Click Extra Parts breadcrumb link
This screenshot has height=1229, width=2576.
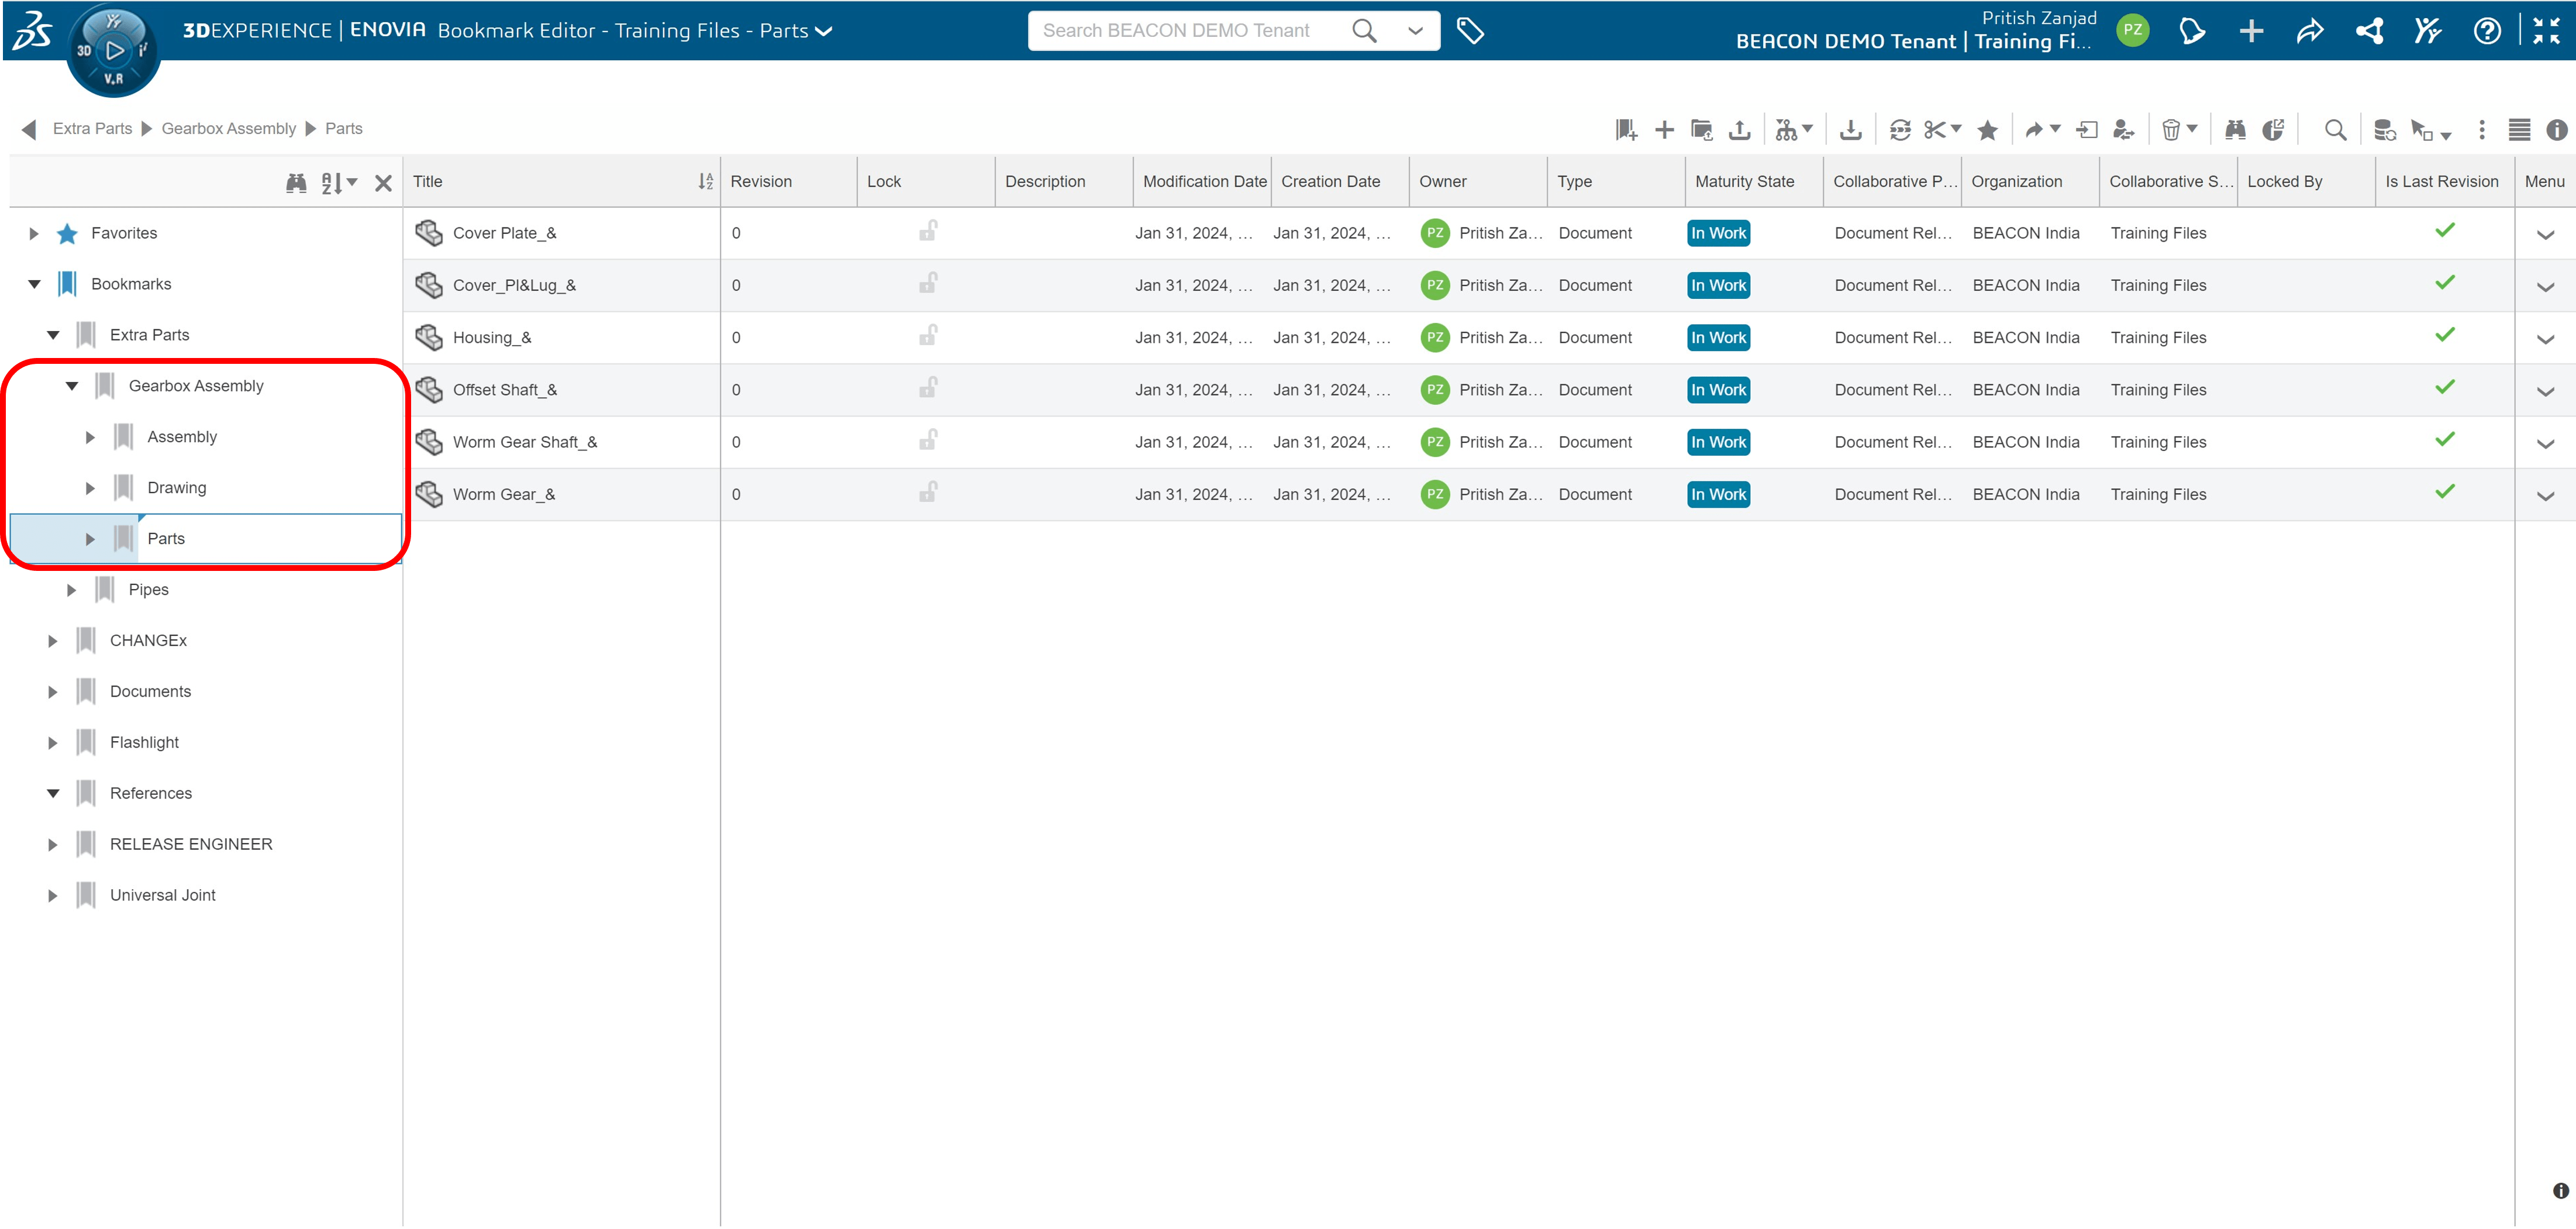point(92,129)
